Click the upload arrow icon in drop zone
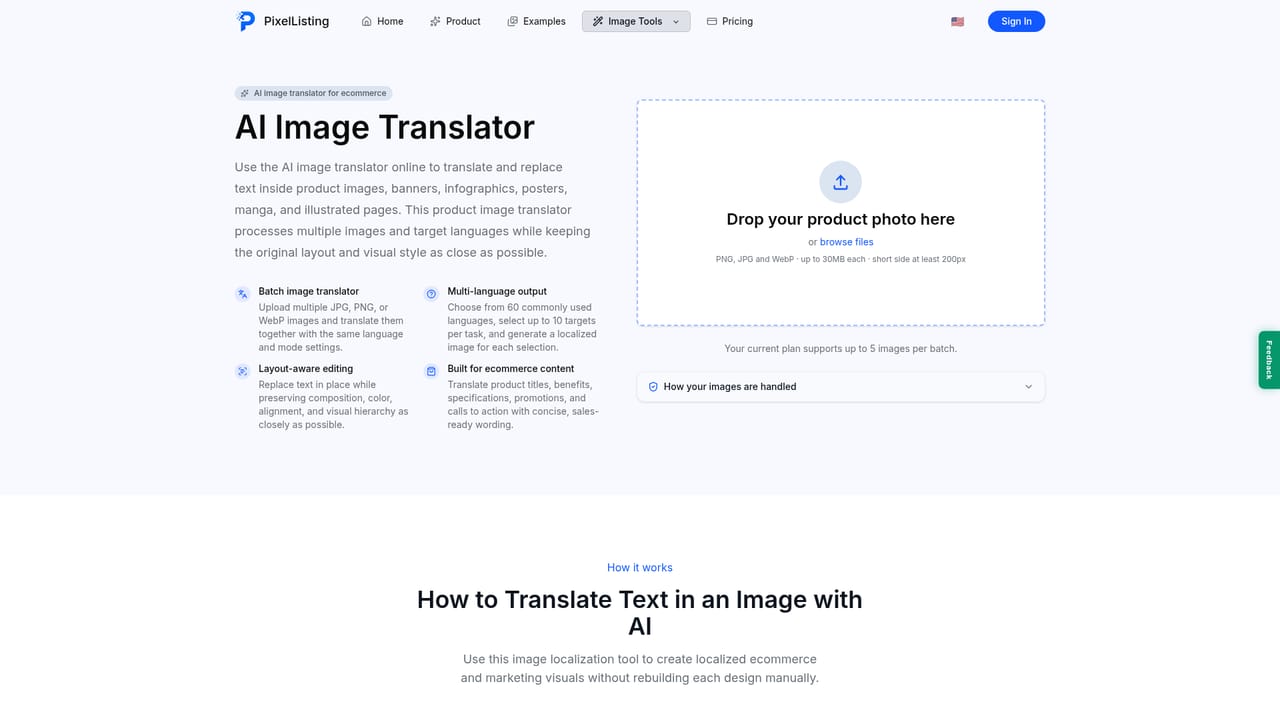Image resolution: width=1280 pixels, height=720 pixels. click(840, 182)
